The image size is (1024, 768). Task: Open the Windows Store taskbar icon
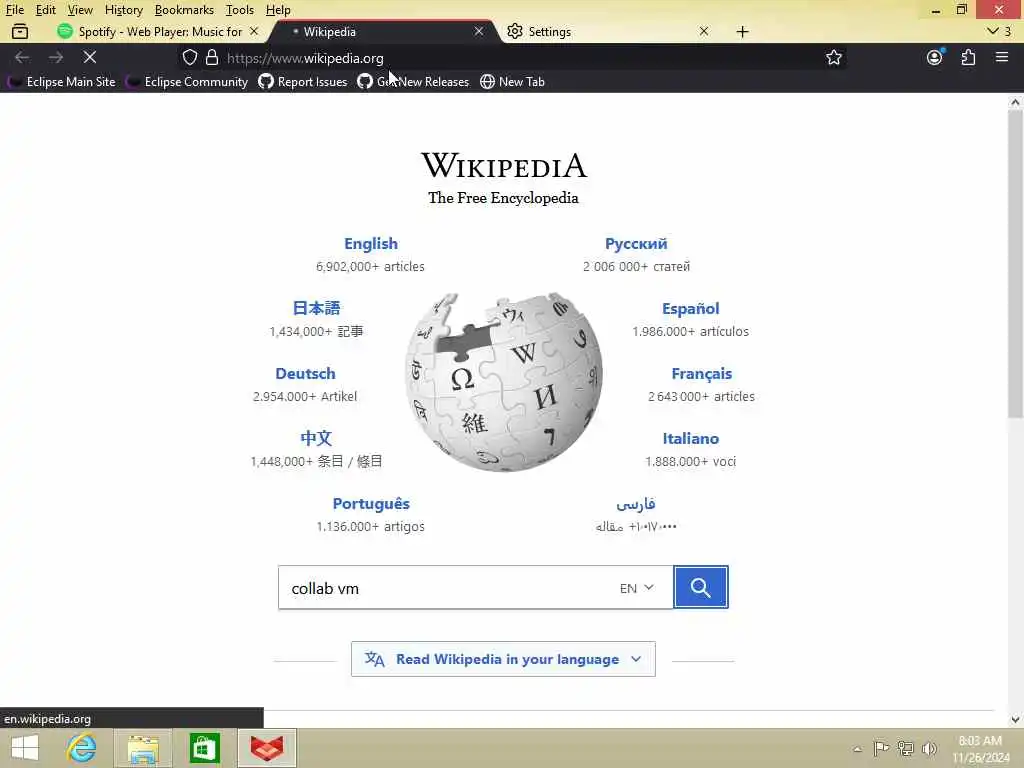[204, 748]
